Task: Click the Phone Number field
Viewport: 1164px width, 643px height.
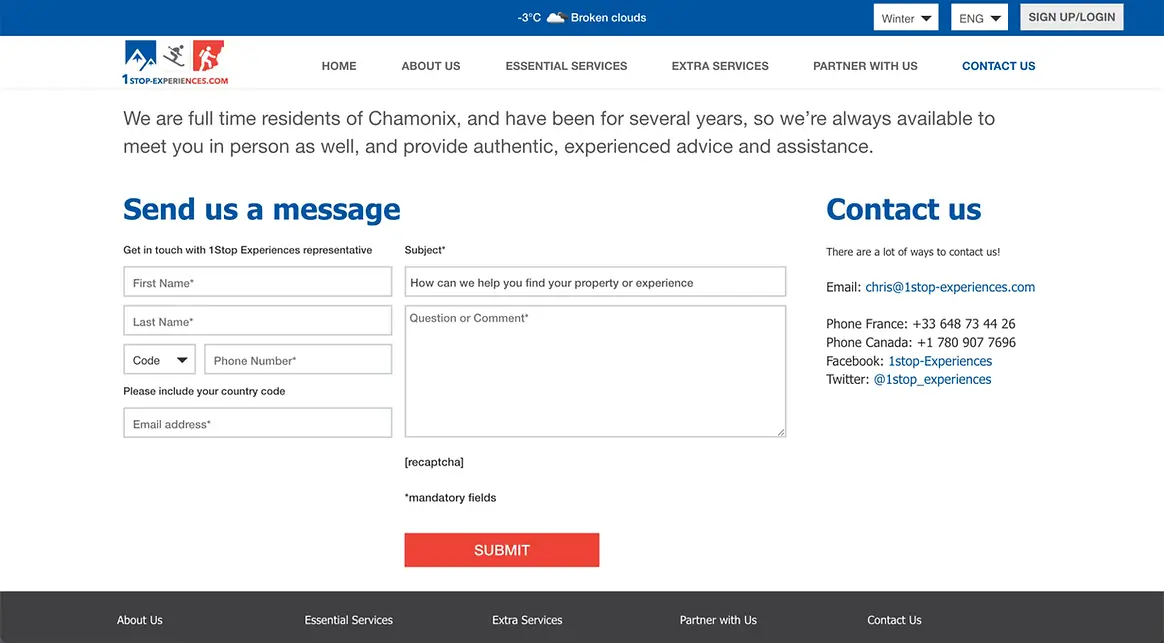Action: pyautogui.click(x=297, y=360)
